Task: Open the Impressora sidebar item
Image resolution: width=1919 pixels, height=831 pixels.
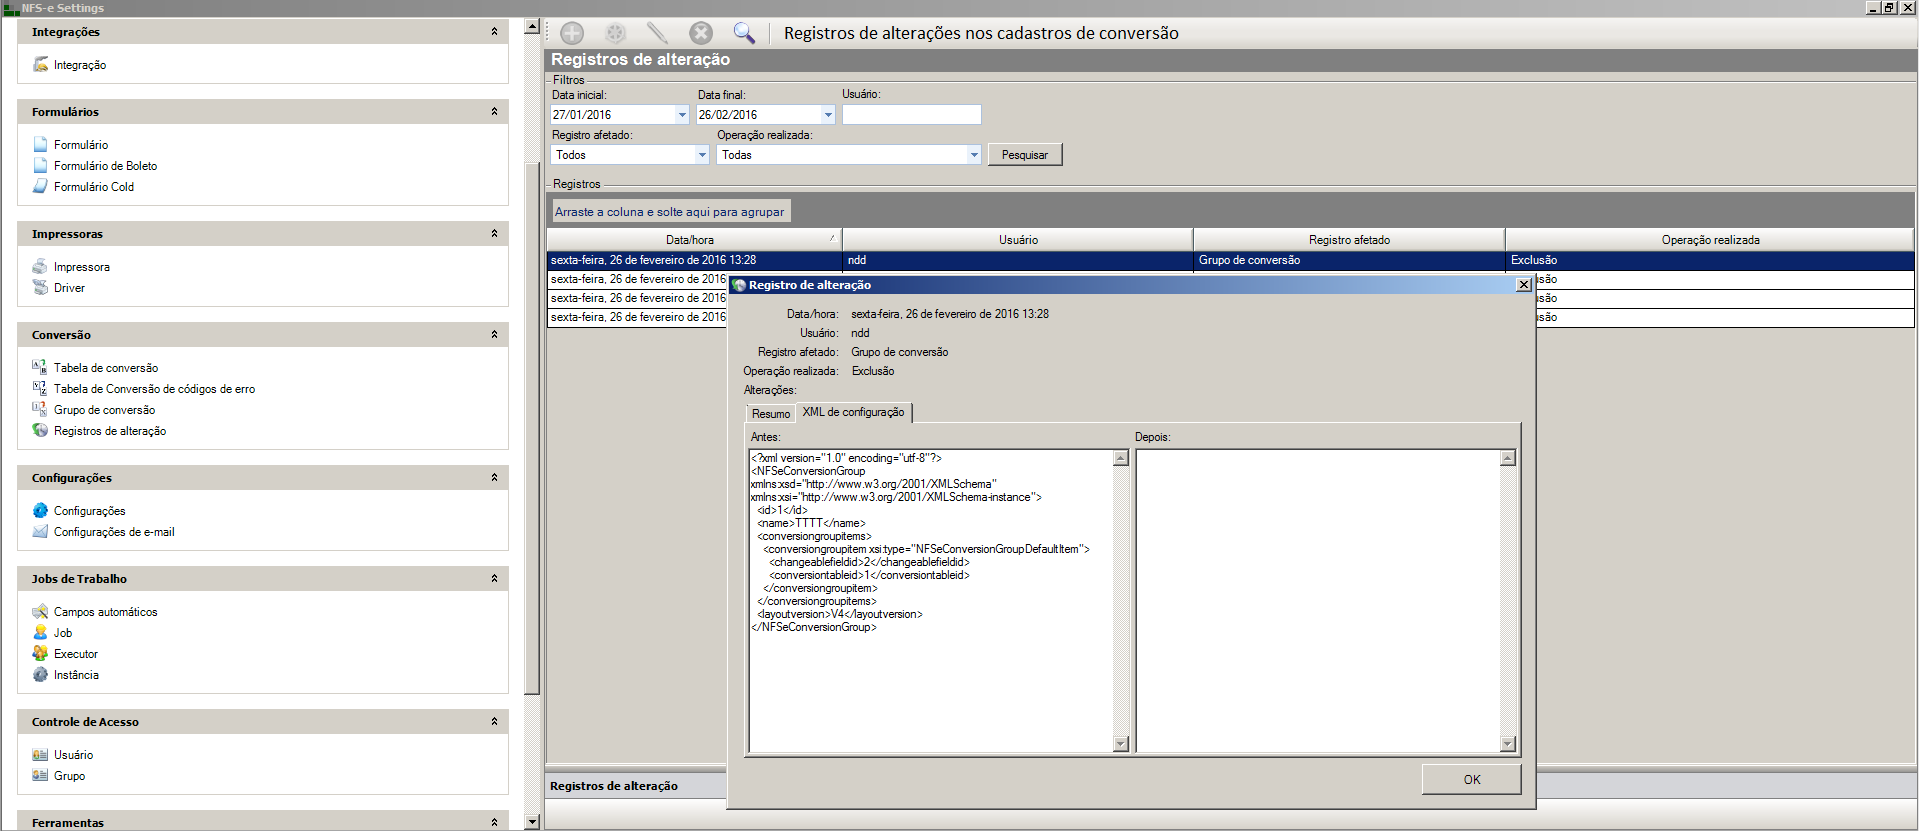Action: pos(81,267)
